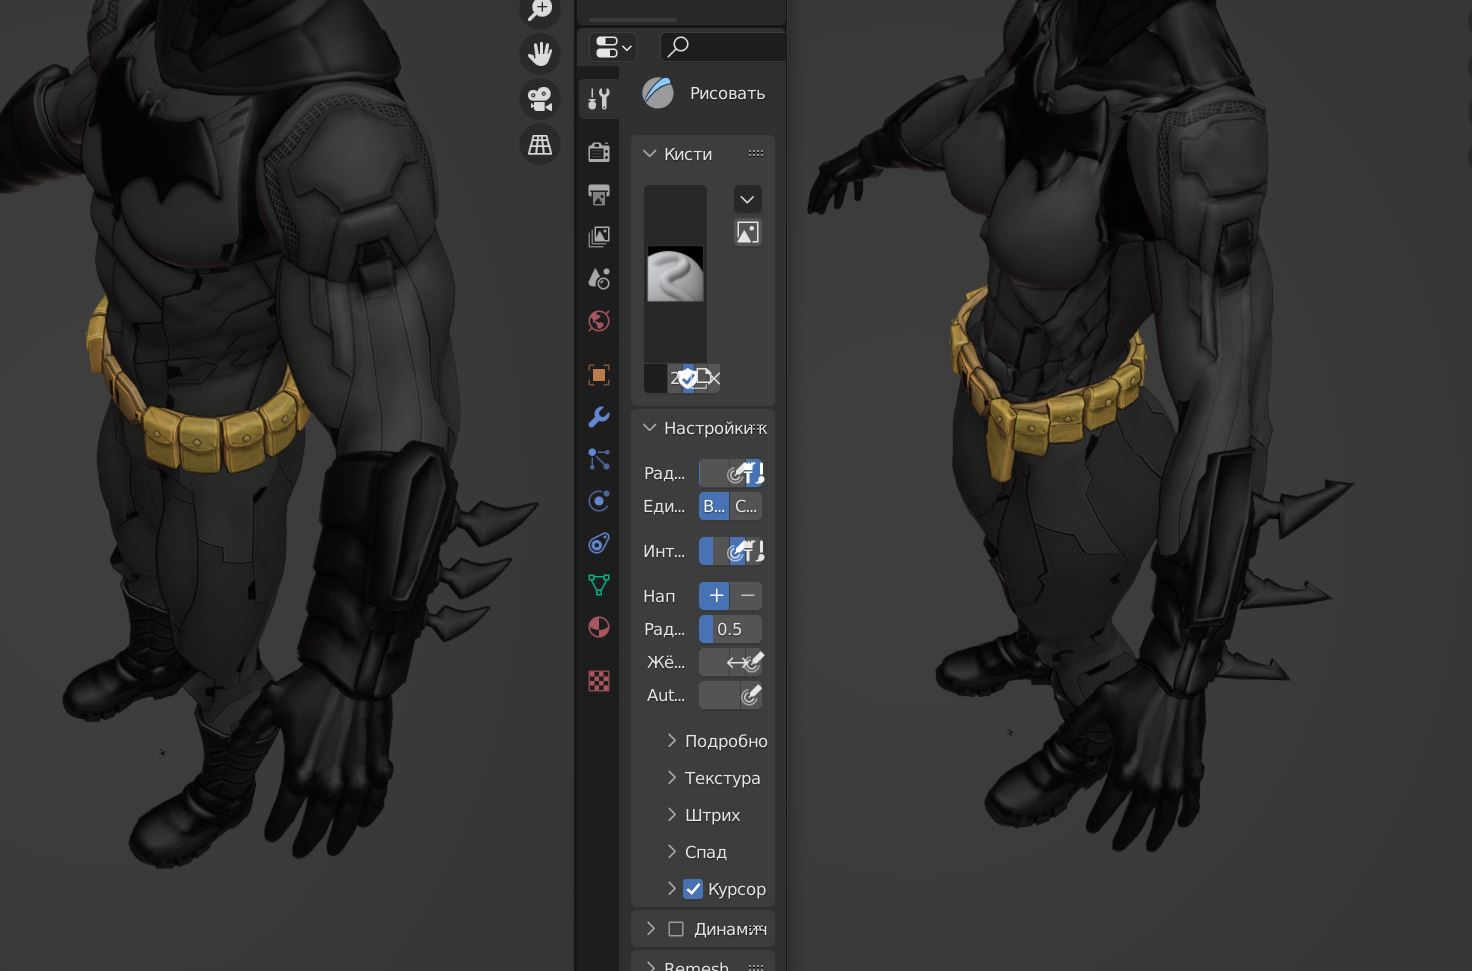
Task: Toggle the camera view gizmo
Action: (x=540, y=99)
